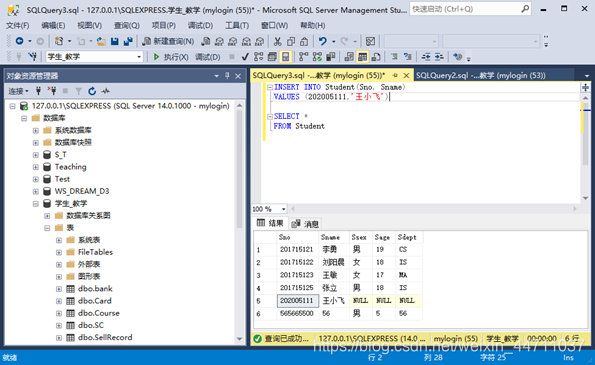Click the Database Engine Query icon
This screenshot has width=595, height=365.
(x=206, y=41)
